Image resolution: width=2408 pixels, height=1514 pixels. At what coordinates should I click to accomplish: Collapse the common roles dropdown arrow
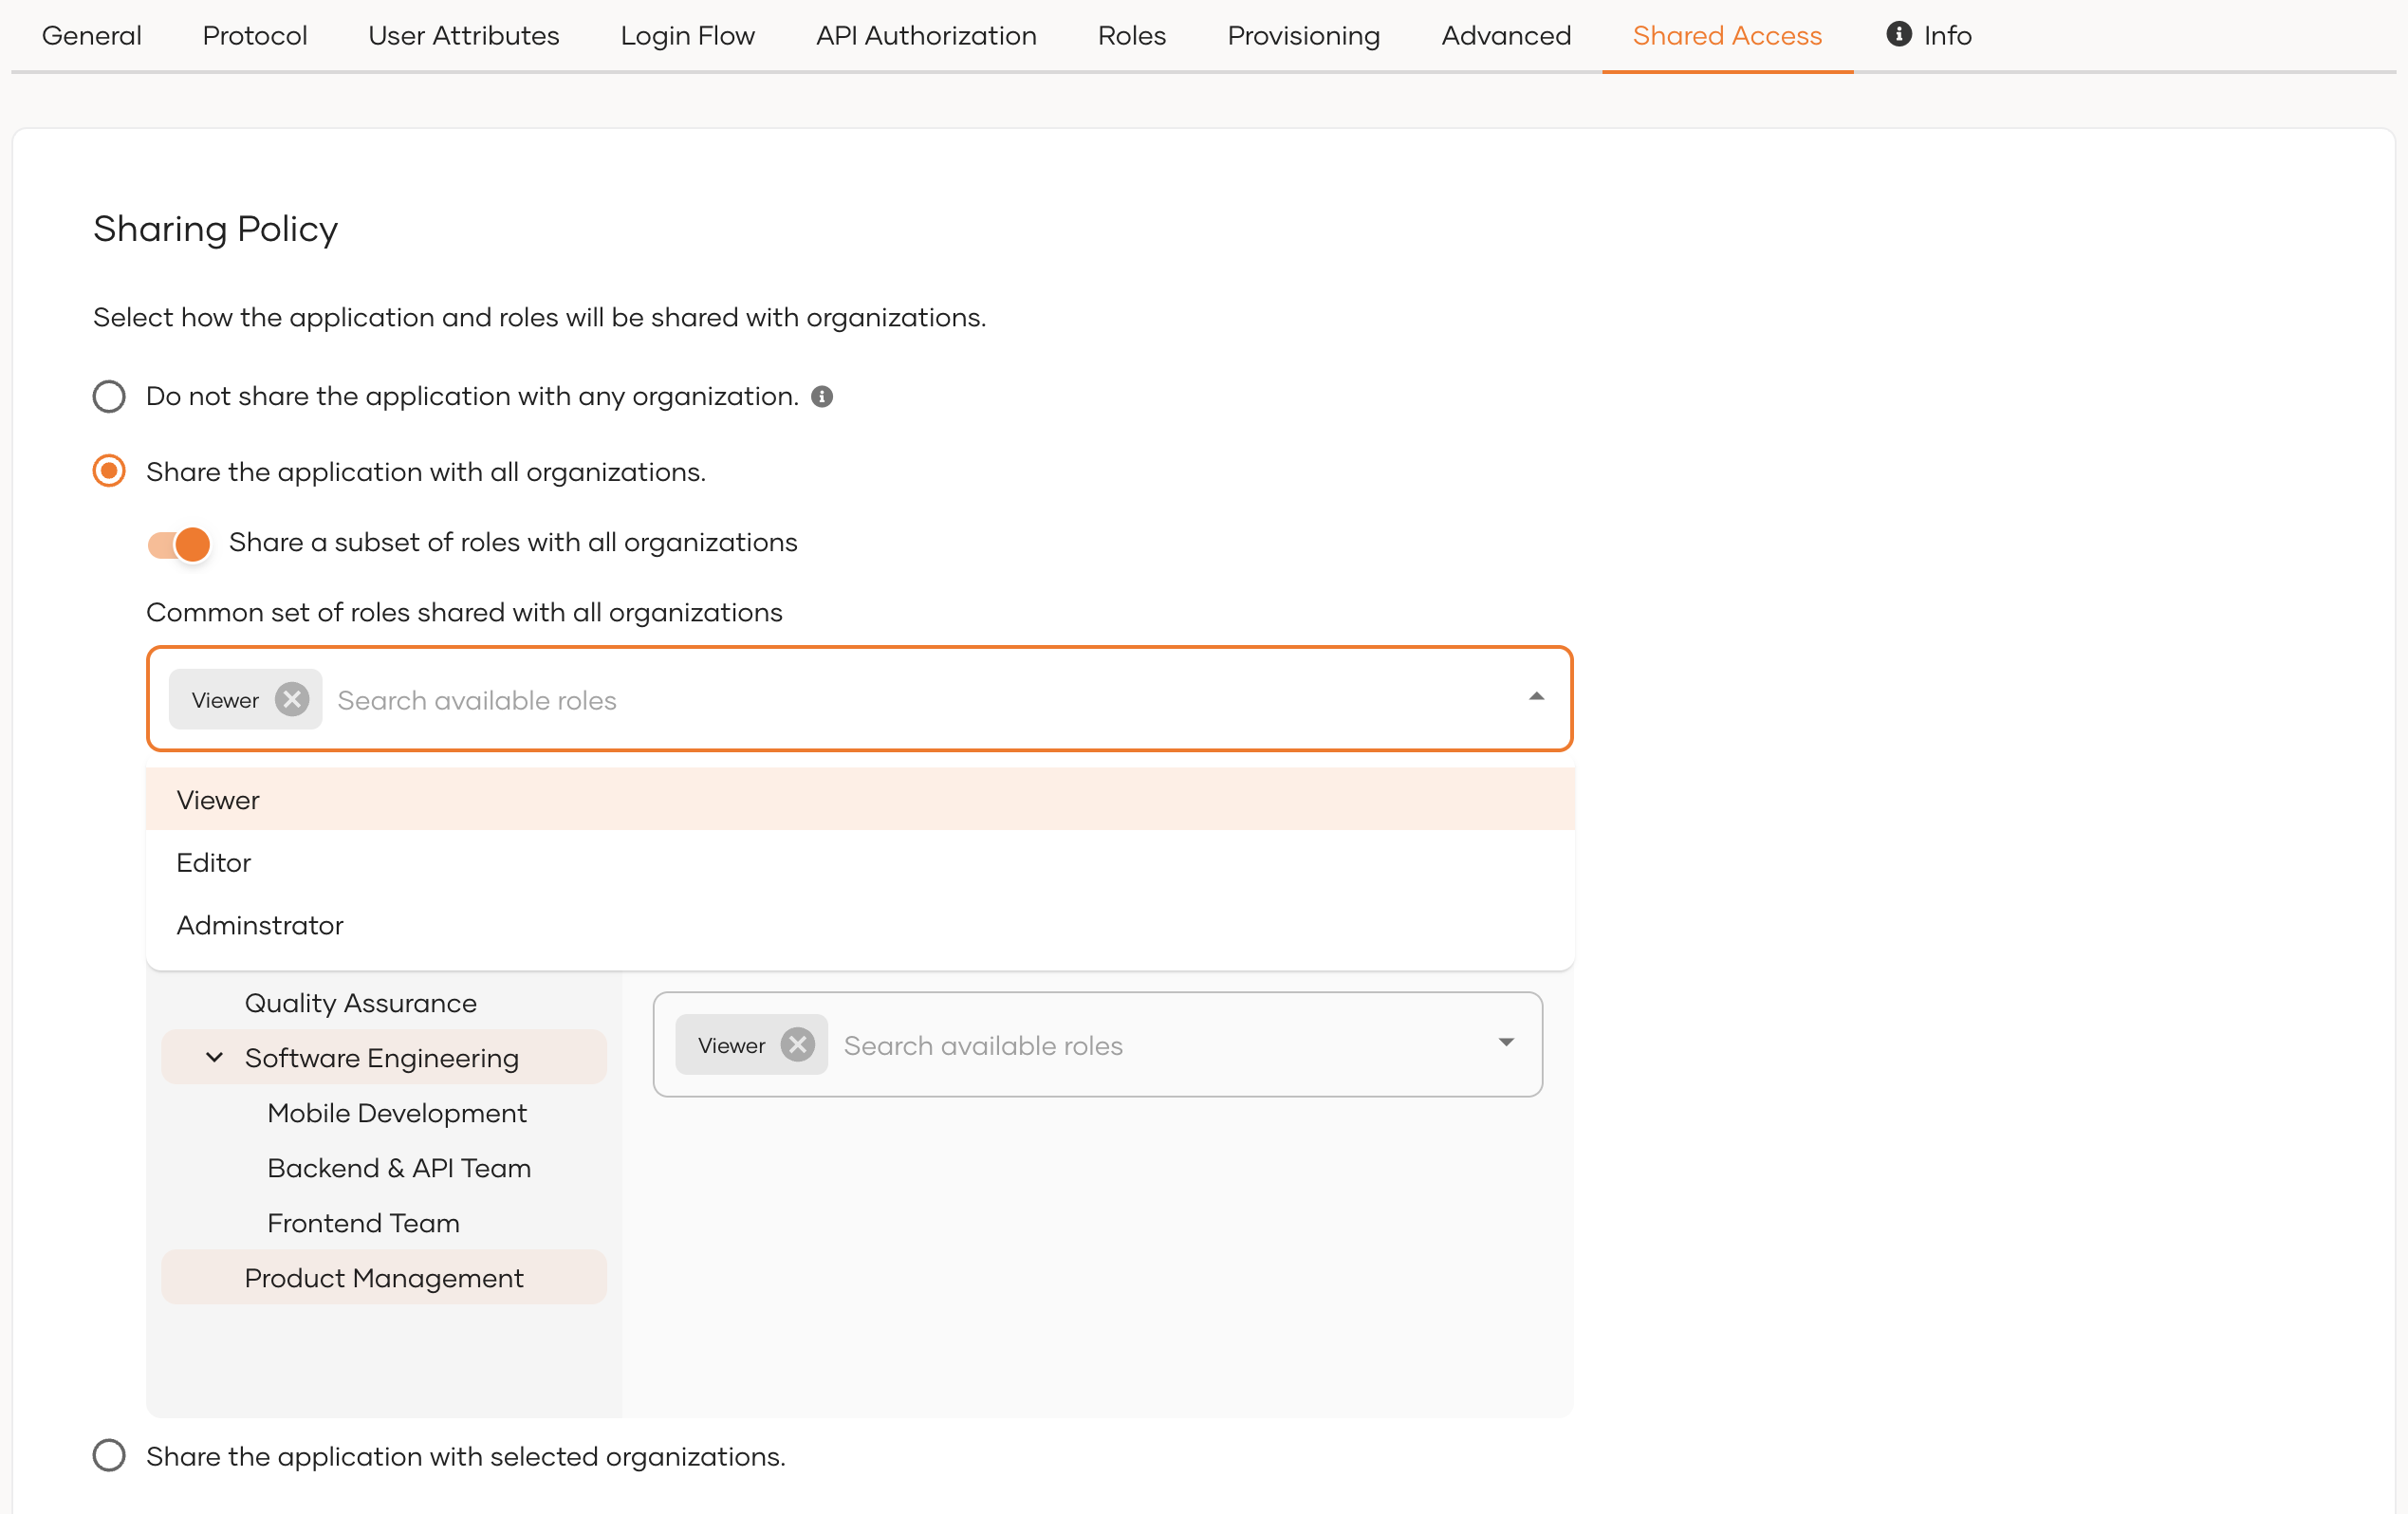1536,697
